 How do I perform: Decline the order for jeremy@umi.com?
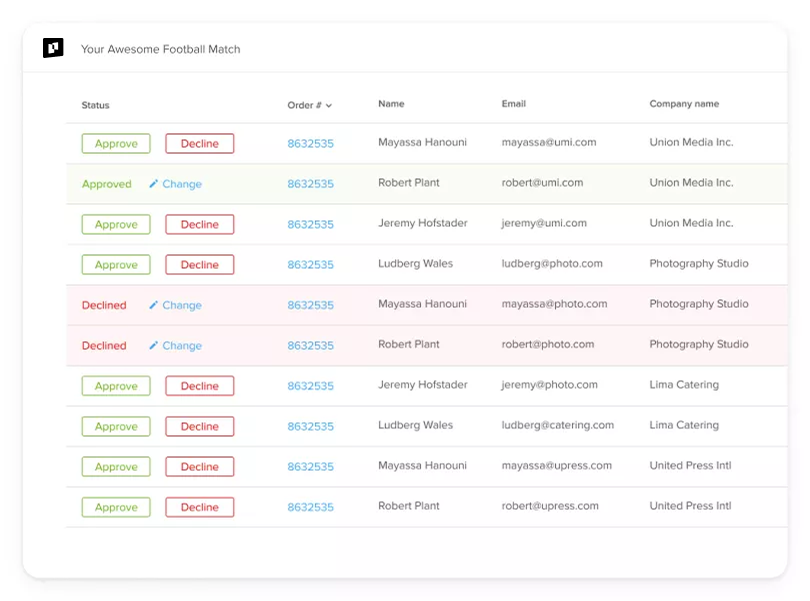[x=199, y=225]
